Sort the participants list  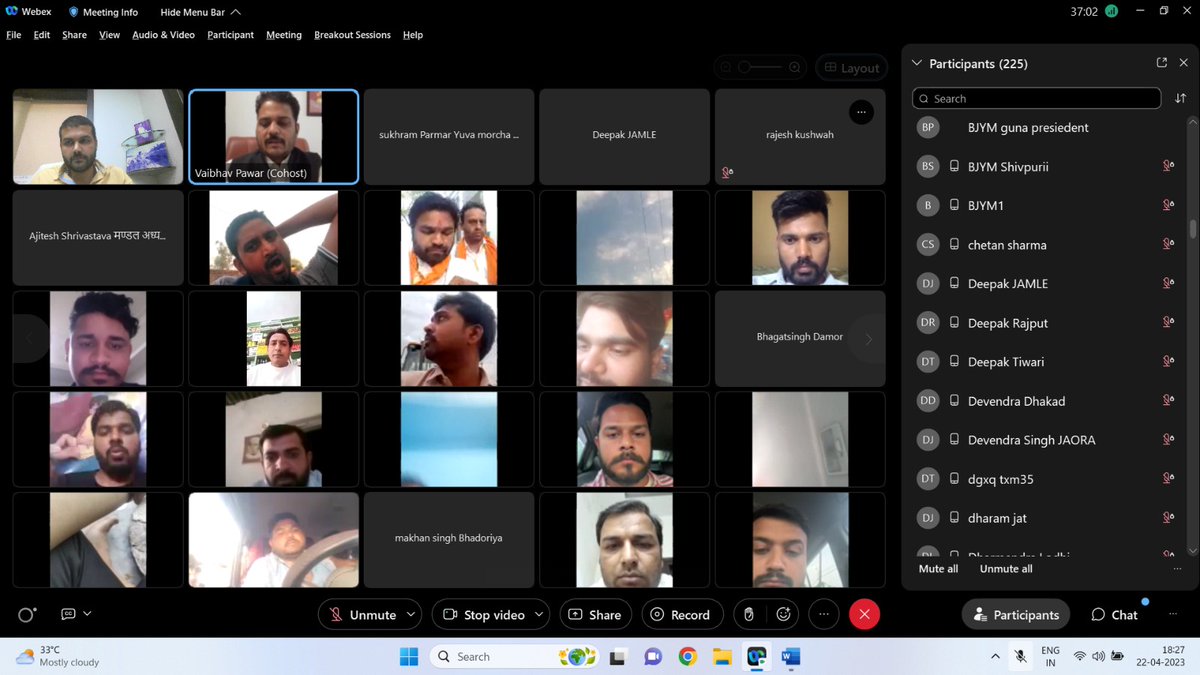point(1181,98)
